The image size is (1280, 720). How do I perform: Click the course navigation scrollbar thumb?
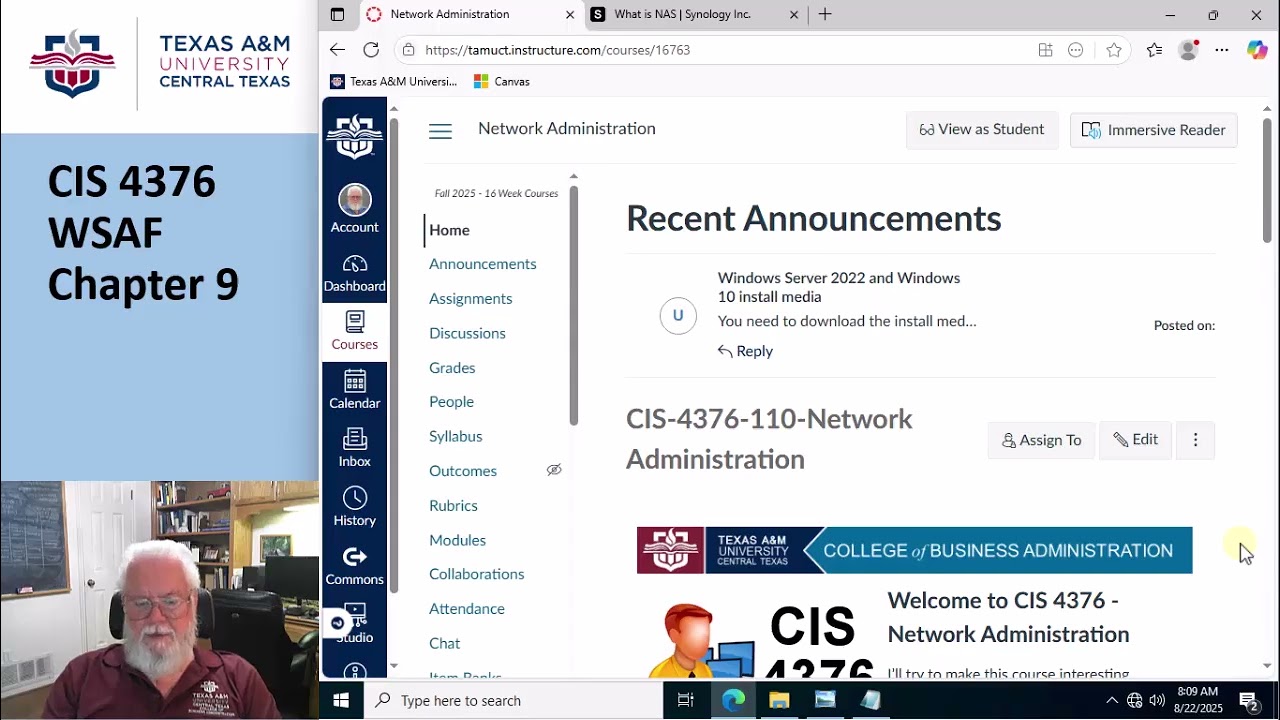tap(574, 305)
